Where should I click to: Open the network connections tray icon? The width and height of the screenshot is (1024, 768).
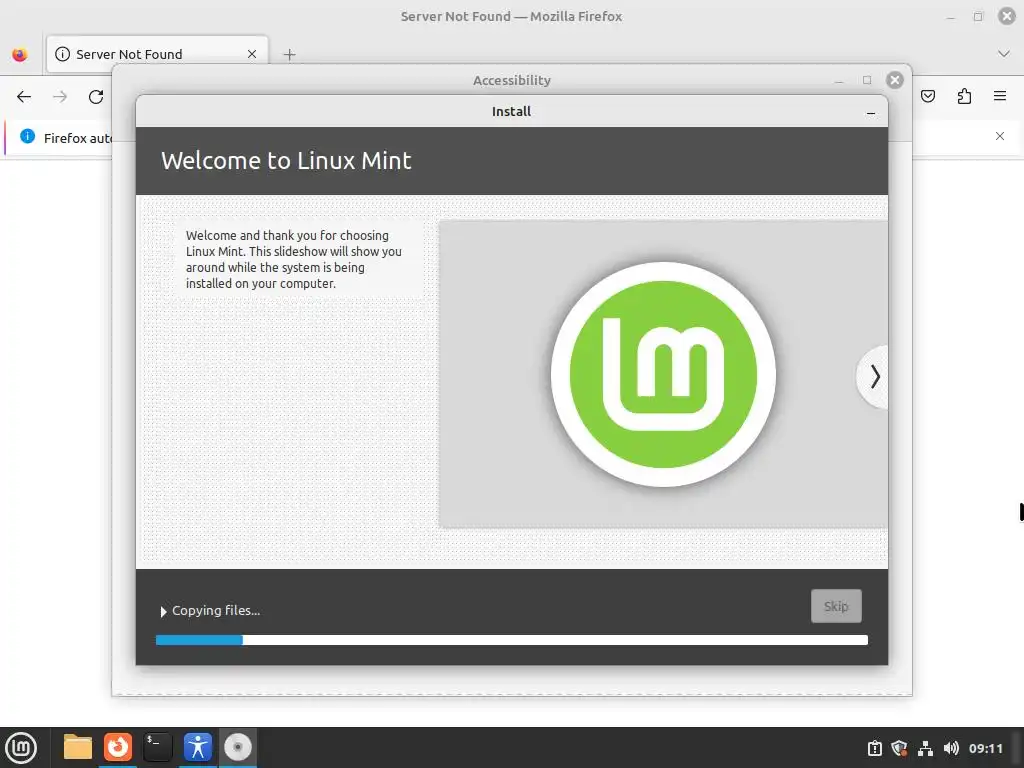[x=925, y=748]
